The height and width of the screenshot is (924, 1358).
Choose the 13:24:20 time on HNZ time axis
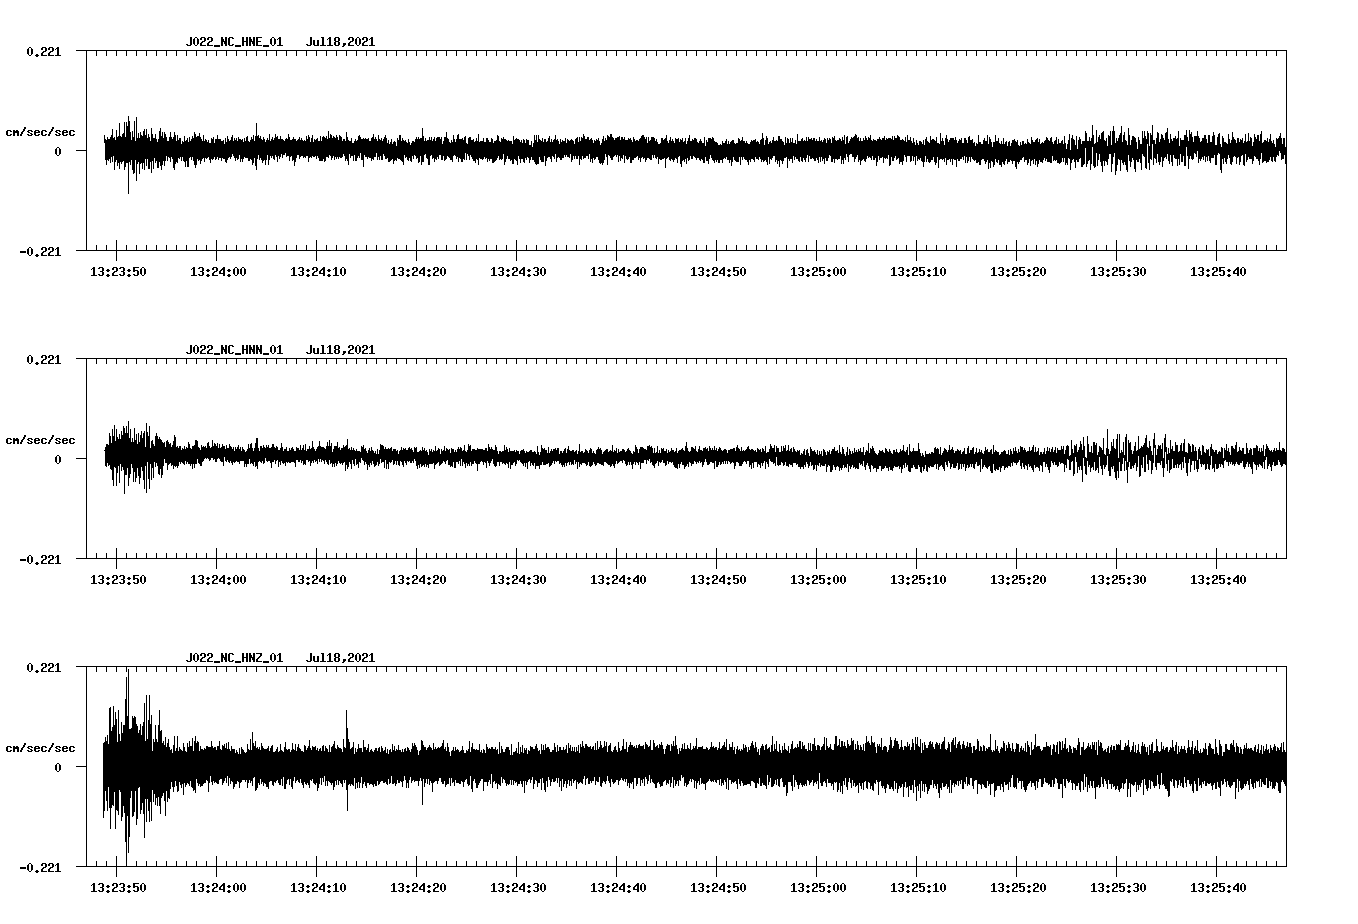pos(418,887)
